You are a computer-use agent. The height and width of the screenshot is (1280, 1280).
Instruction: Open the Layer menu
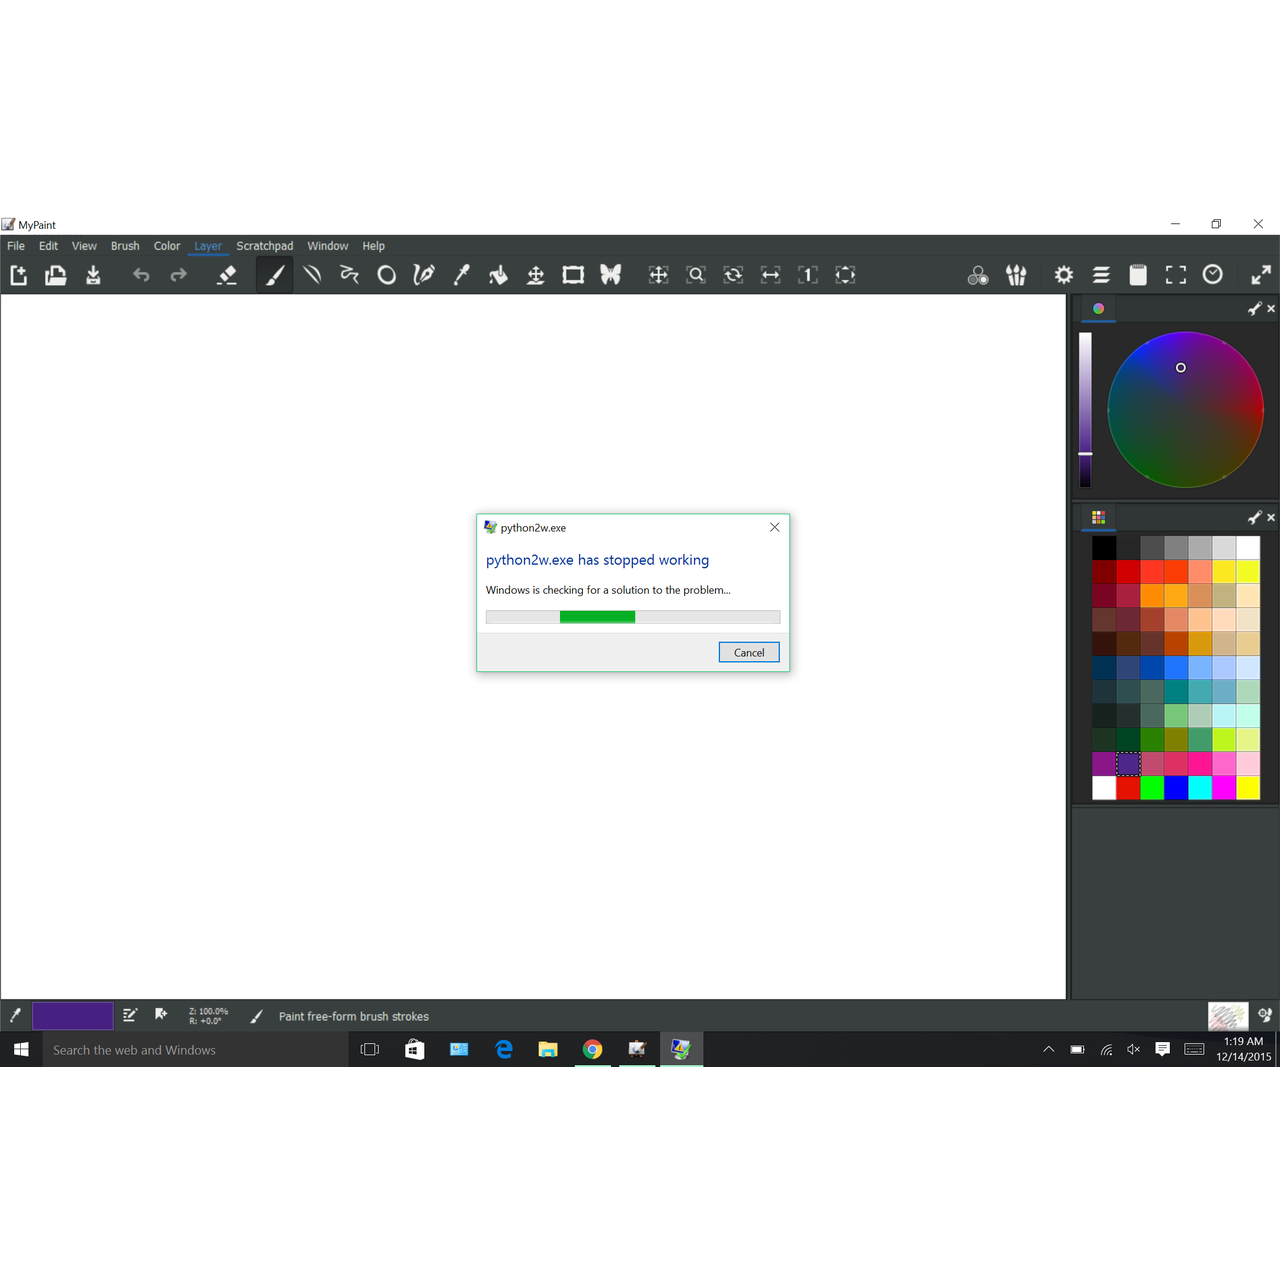click(x=207, y=245)
